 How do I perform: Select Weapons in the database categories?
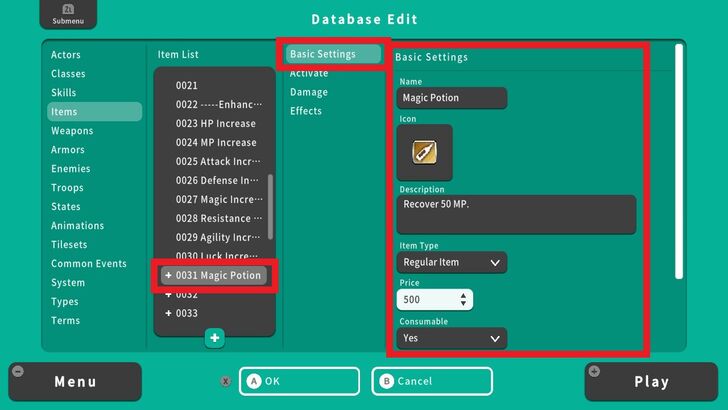(72, 131)
